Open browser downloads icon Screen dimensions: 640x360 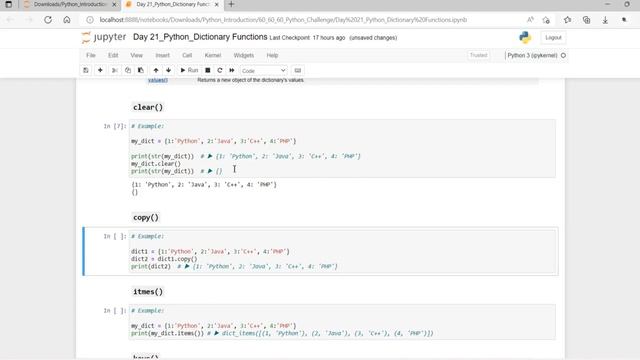coord(605,20)
